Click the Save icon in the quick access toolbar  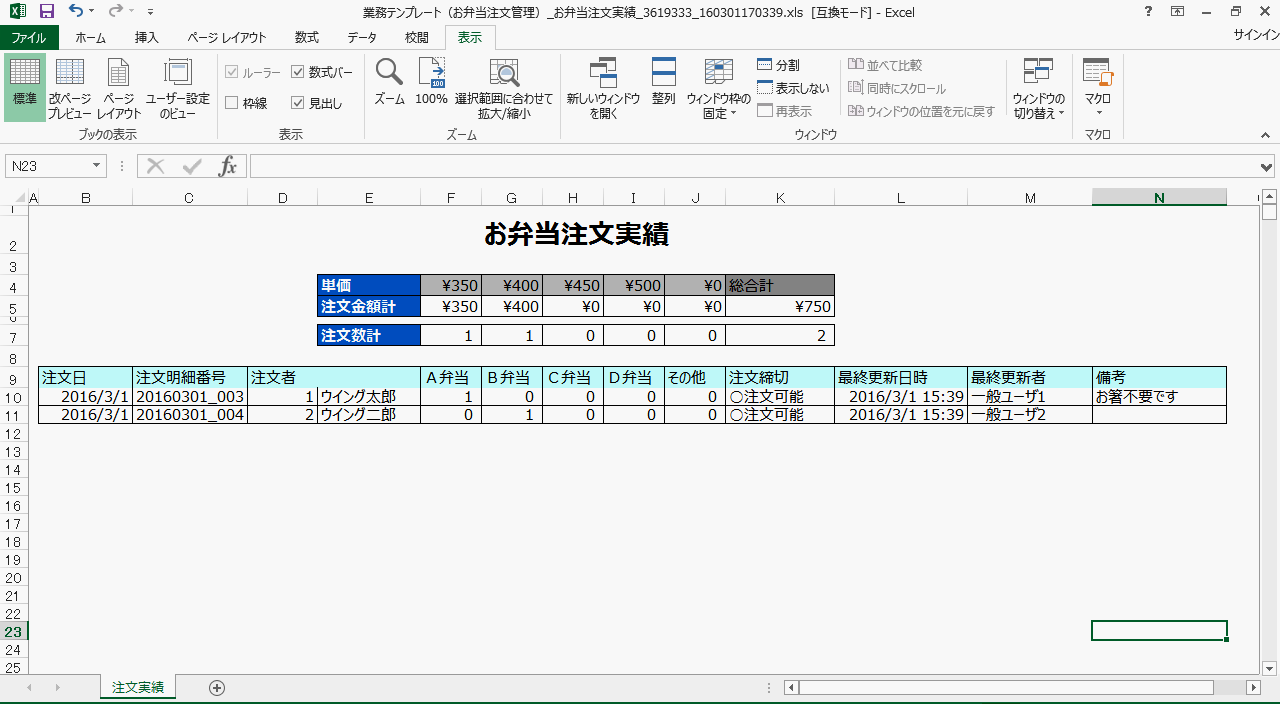tap(46, 11)
